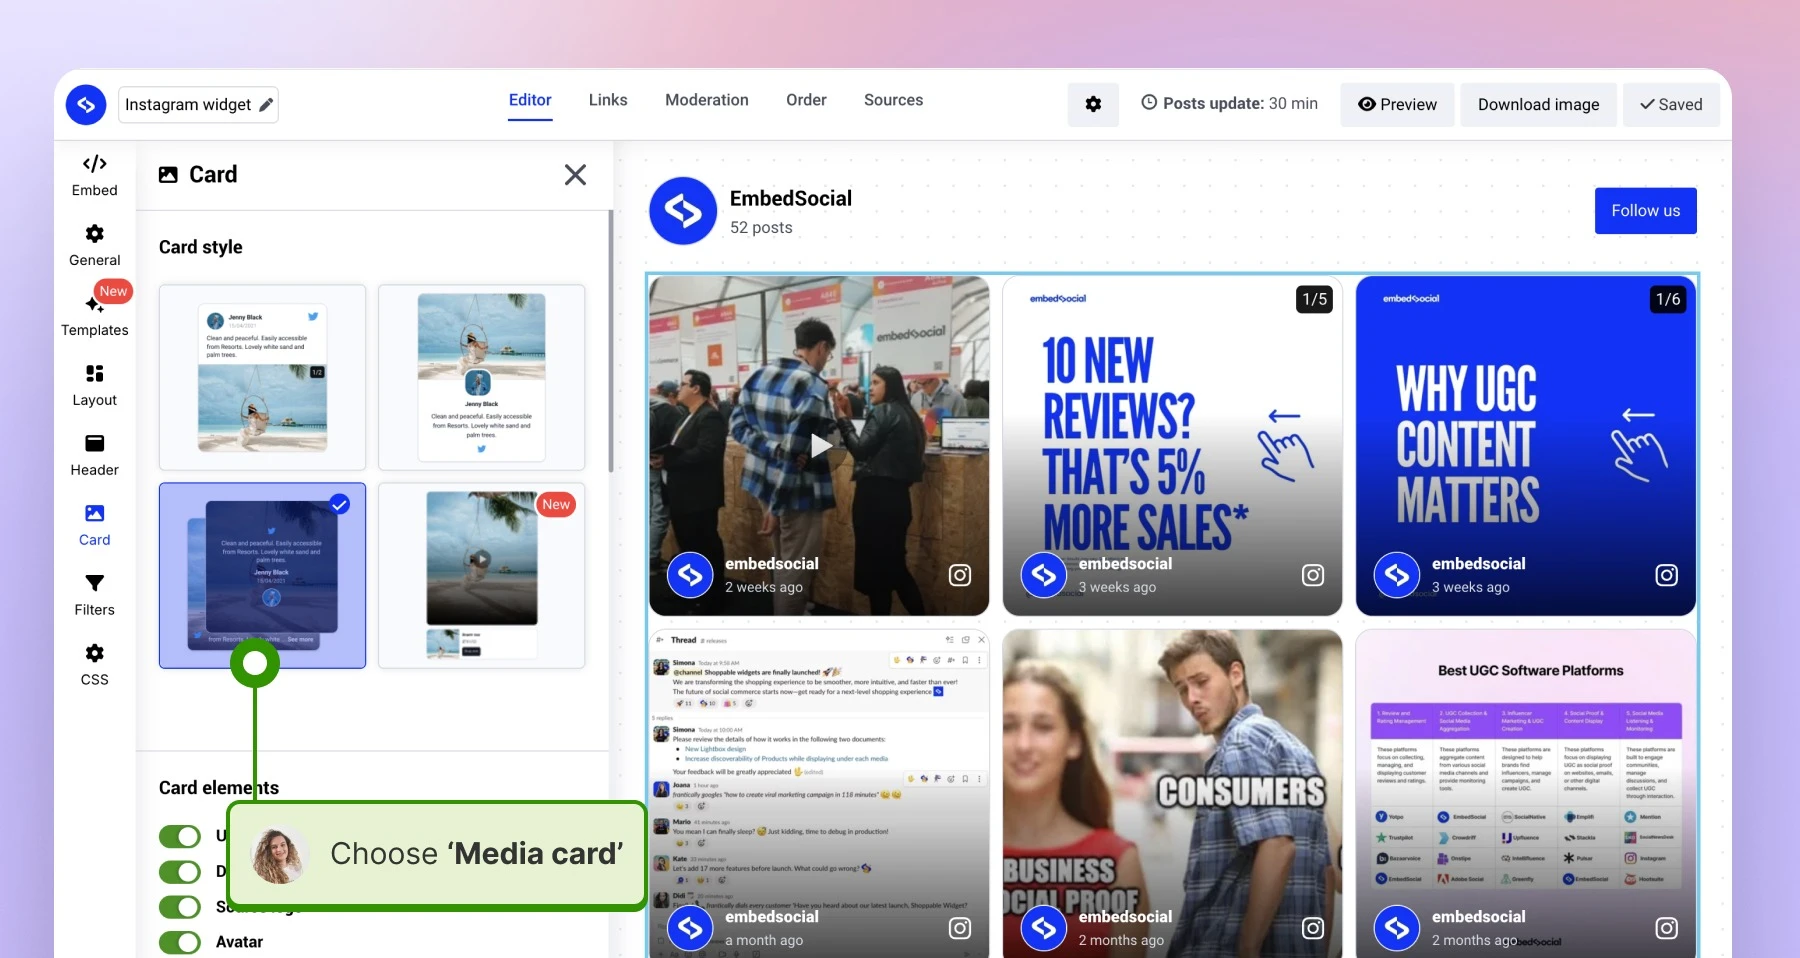Click the play icon on the first video post

coord(821,446)
